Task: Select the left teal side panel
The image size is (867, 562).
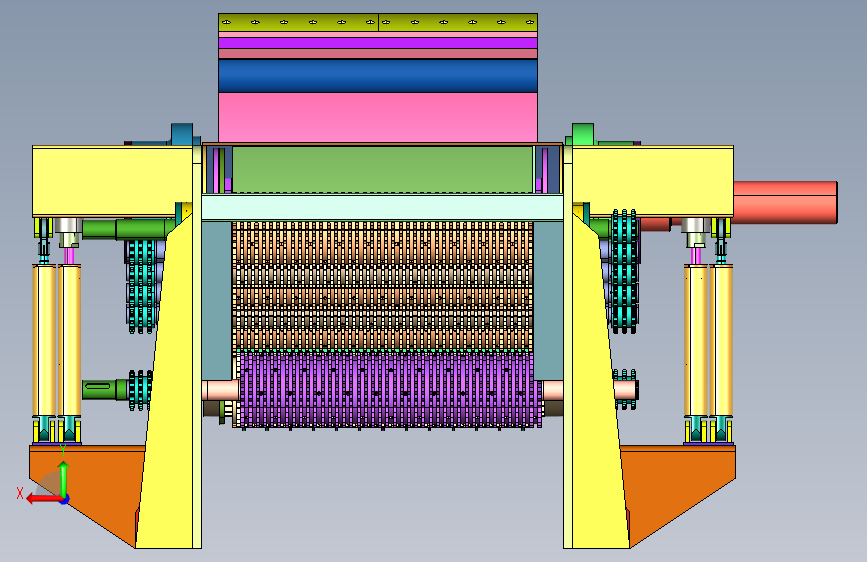Action: point(217,300)
